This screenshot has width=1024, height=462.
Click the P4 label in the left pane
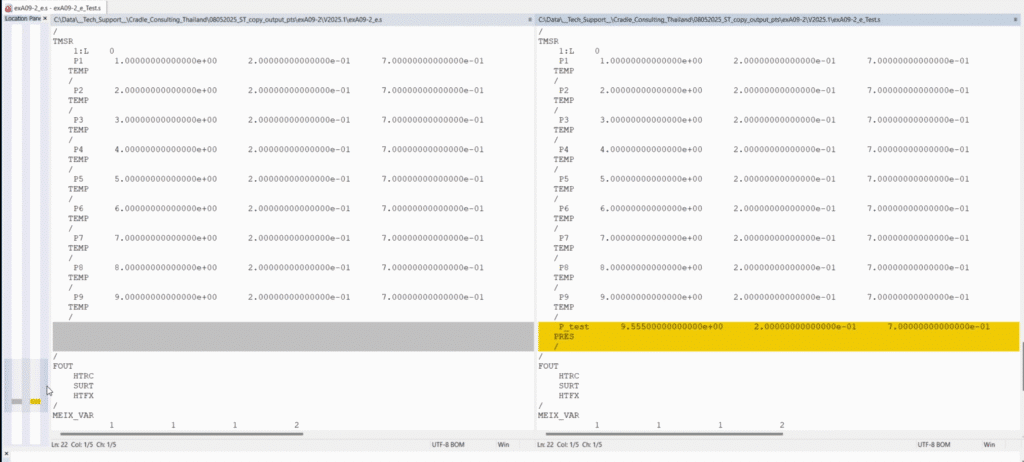coord(78,150)
